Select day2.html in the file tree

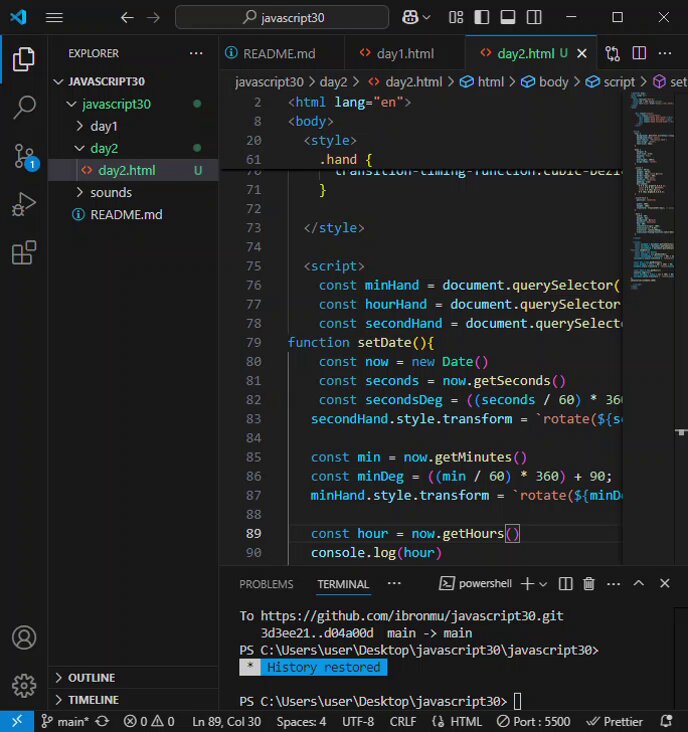pyautogui.click(x=133, y=170)
